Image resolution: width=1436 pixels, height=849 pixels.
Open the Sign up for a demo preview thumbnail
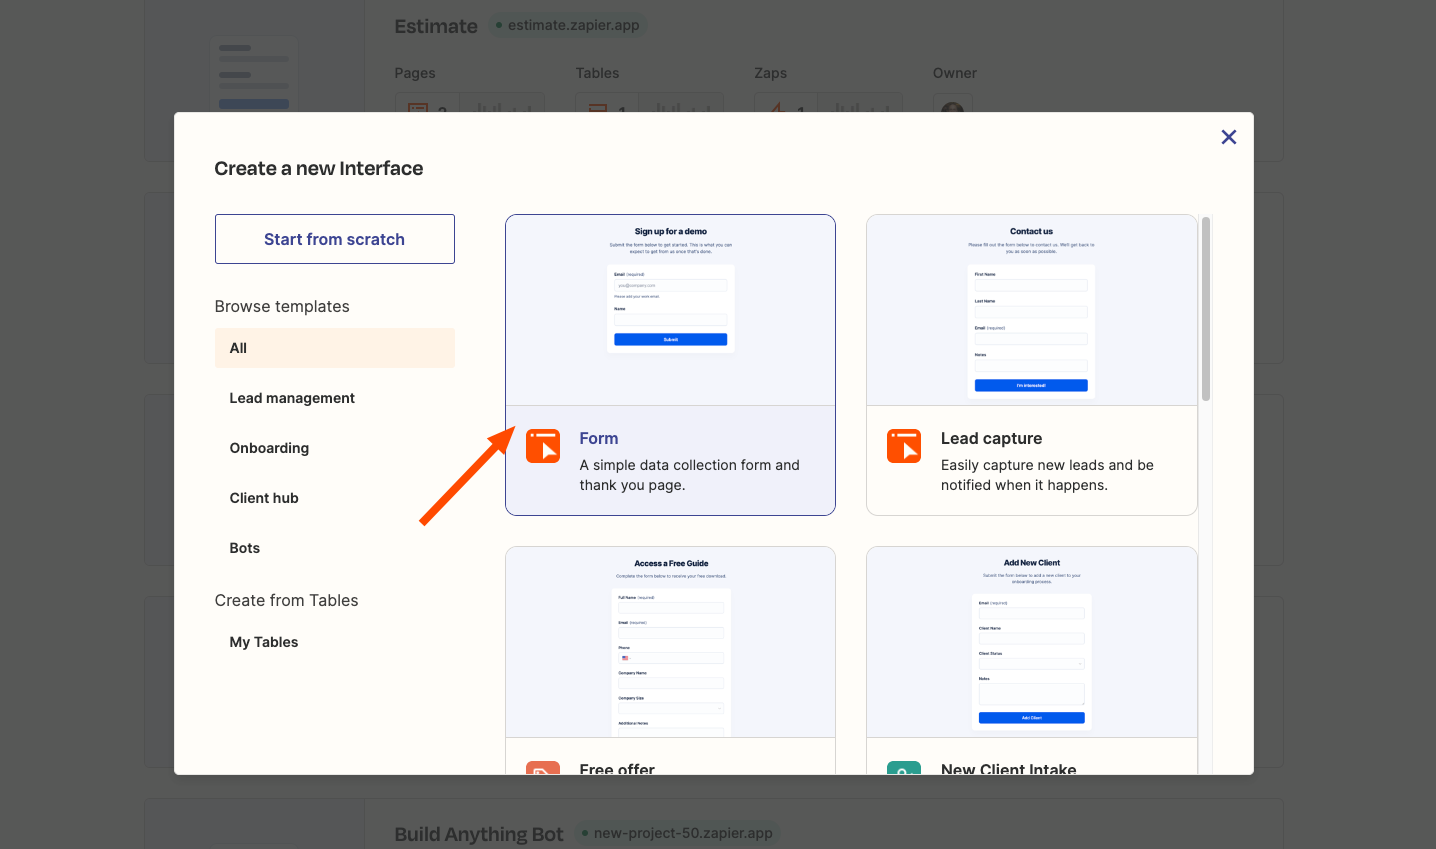[x=670, y=310]
